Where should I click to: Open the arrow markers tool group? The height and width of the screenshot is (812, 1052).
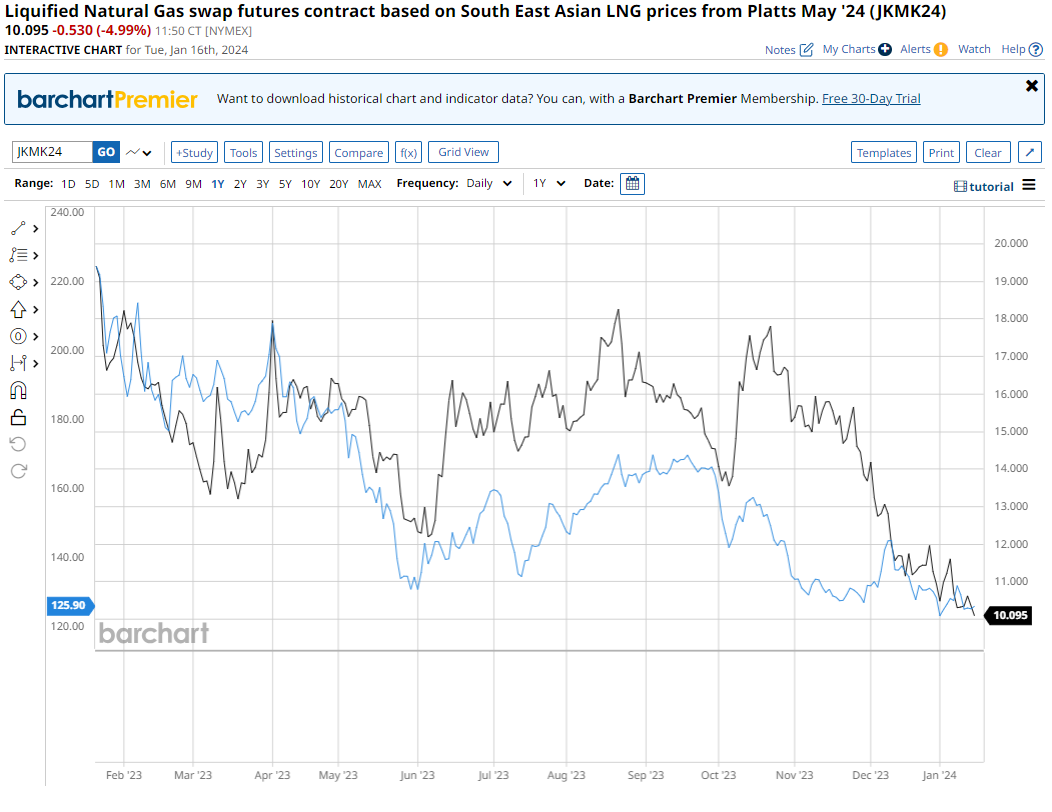(x=24, y=309)
